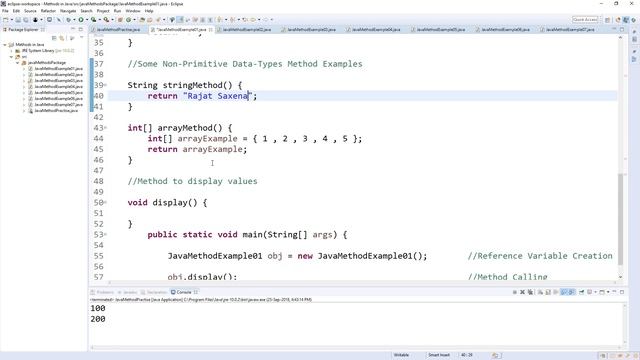
Task: Minimize the editor area
Action: tap(614, 29)
